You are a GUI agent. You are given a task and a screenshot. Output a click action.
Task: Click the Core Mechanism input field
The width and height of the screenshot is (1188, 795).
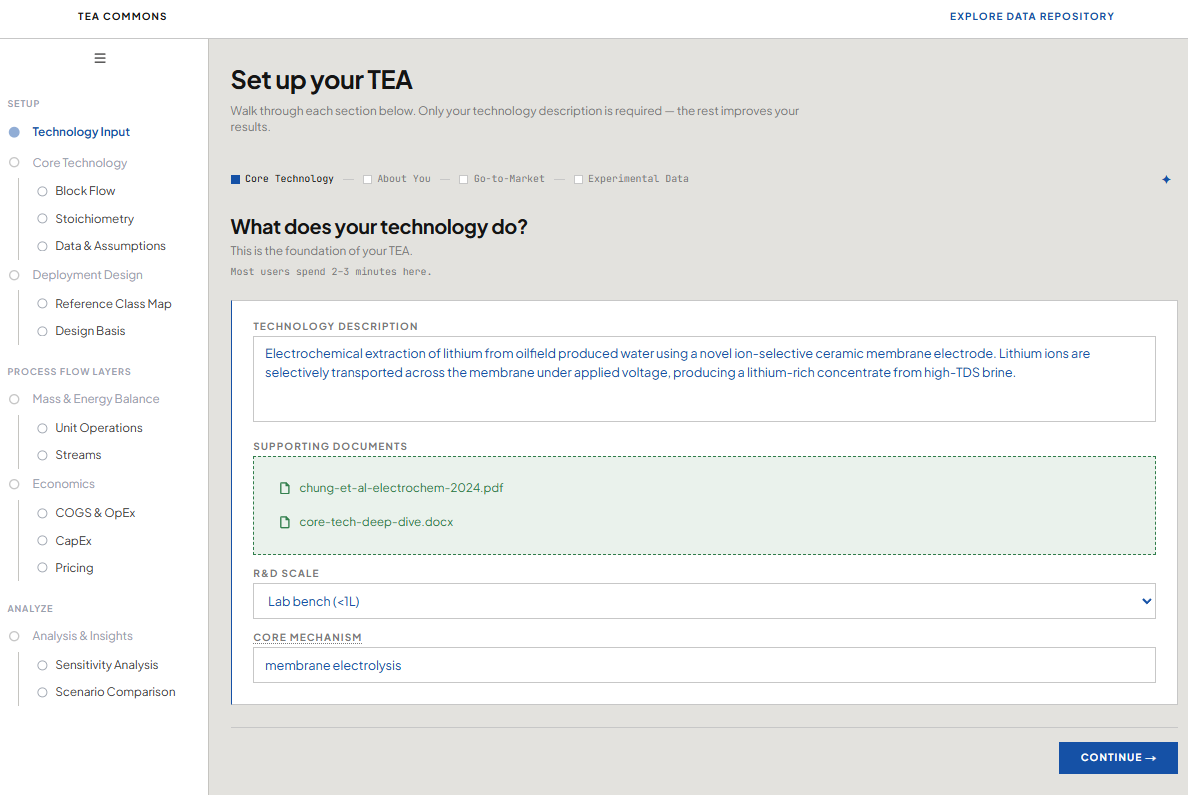(704, 665)
